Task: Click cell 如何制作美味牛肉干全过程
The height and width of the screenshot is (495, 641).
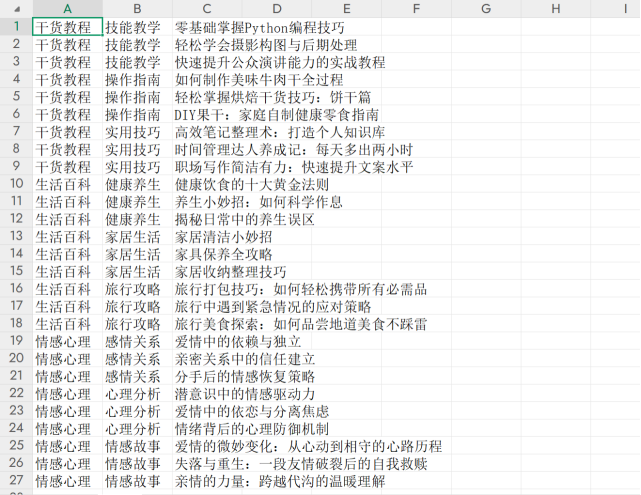Action: pyautogui.click(x=259, y=80)
